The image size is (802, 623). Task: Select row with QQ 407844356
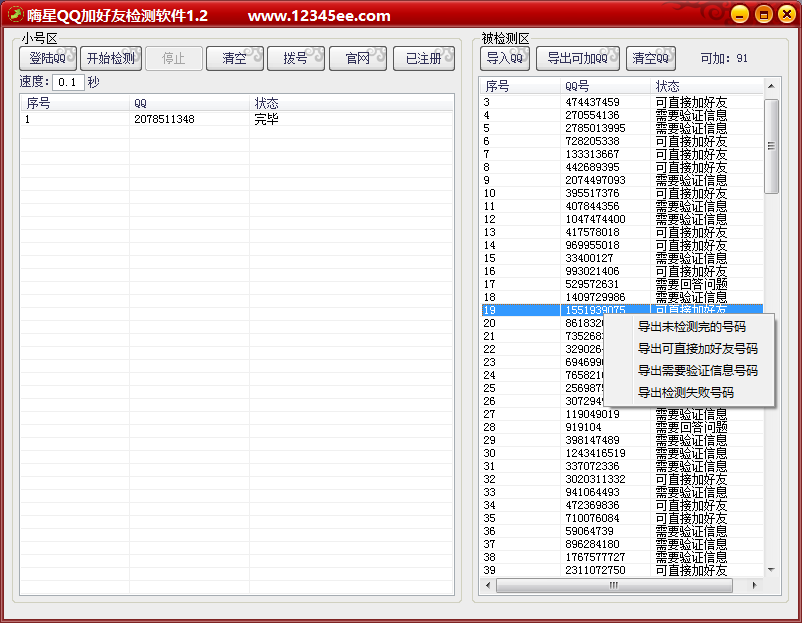click(x=622, y=206)
